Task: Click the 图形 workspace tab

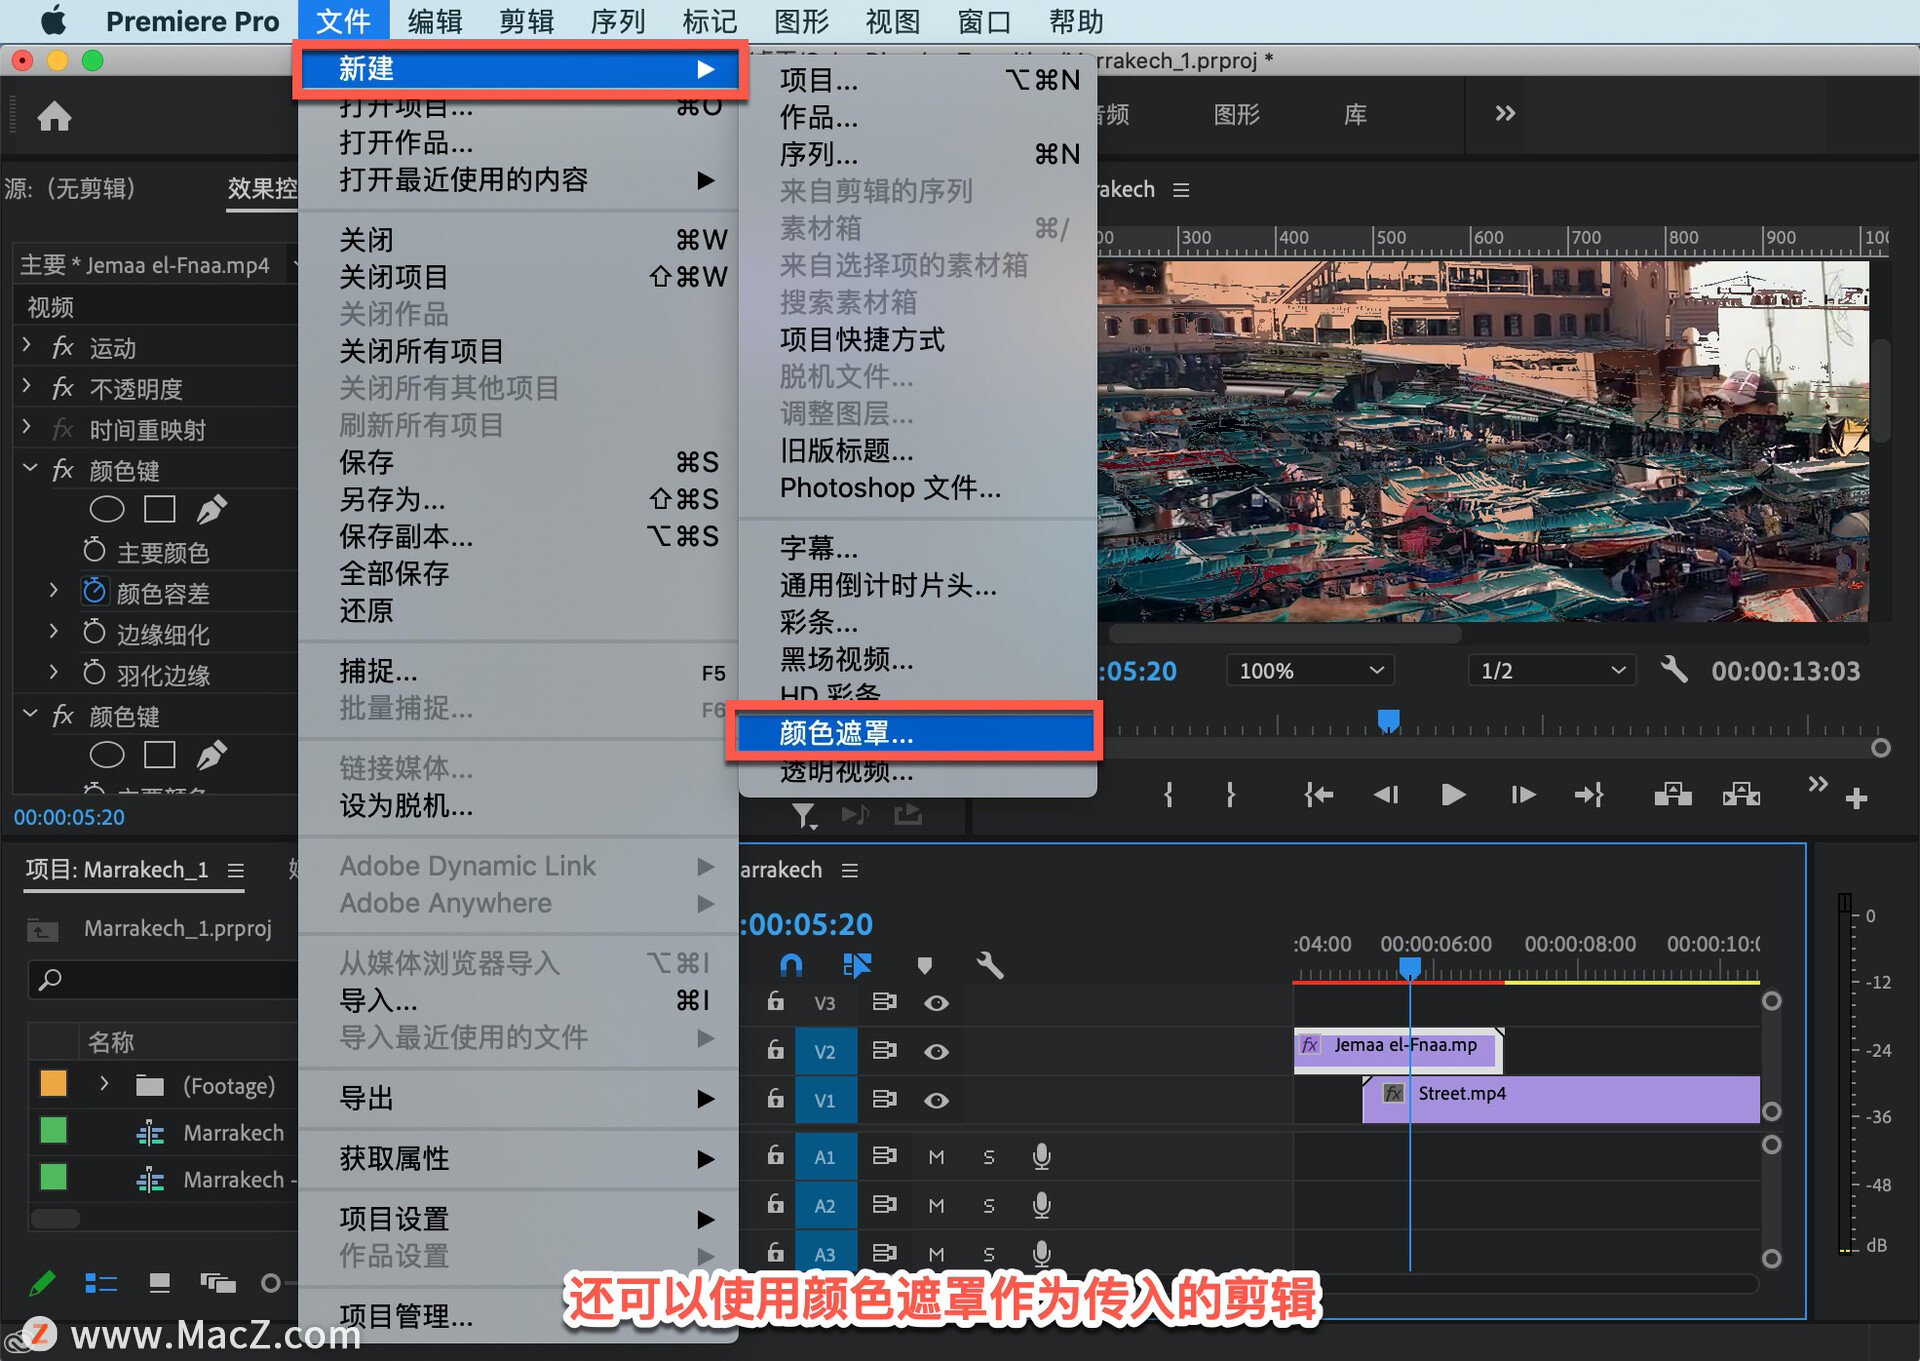Action: tap(1236, 115)
